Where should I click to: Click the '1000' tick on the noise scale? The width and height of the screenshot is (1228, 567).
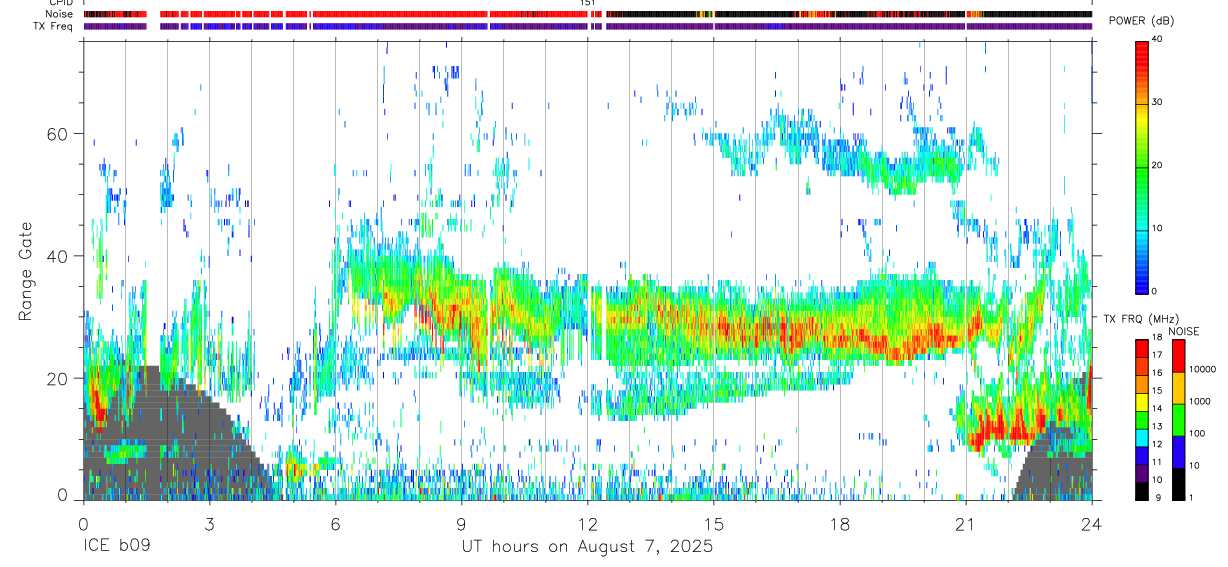[1200, 402]
